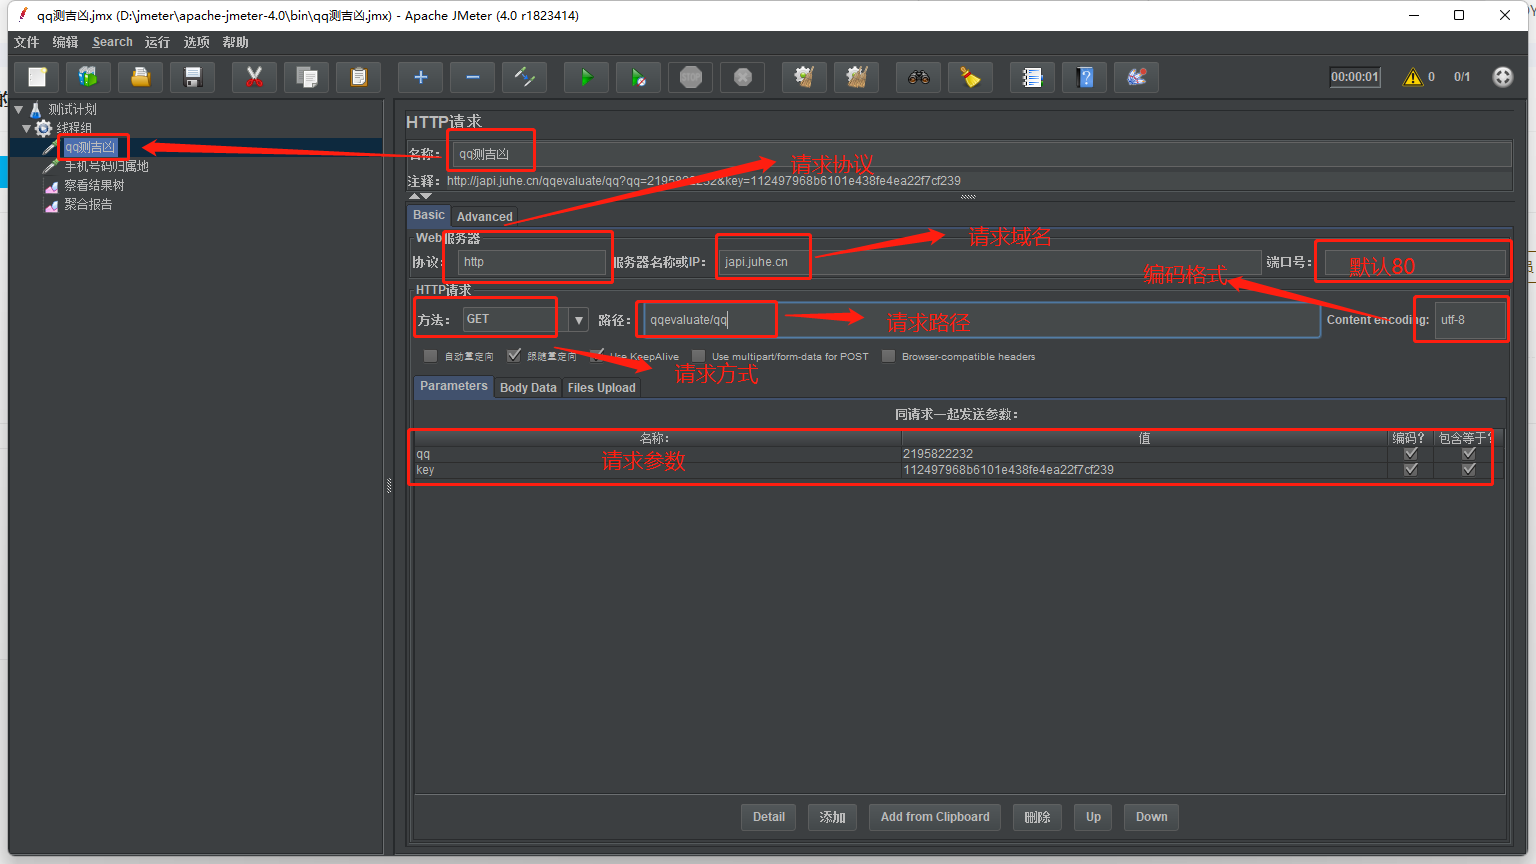The image size is (1536, 864).
Task: Switch to the Files Upload tab
Action: coord(602,388)
